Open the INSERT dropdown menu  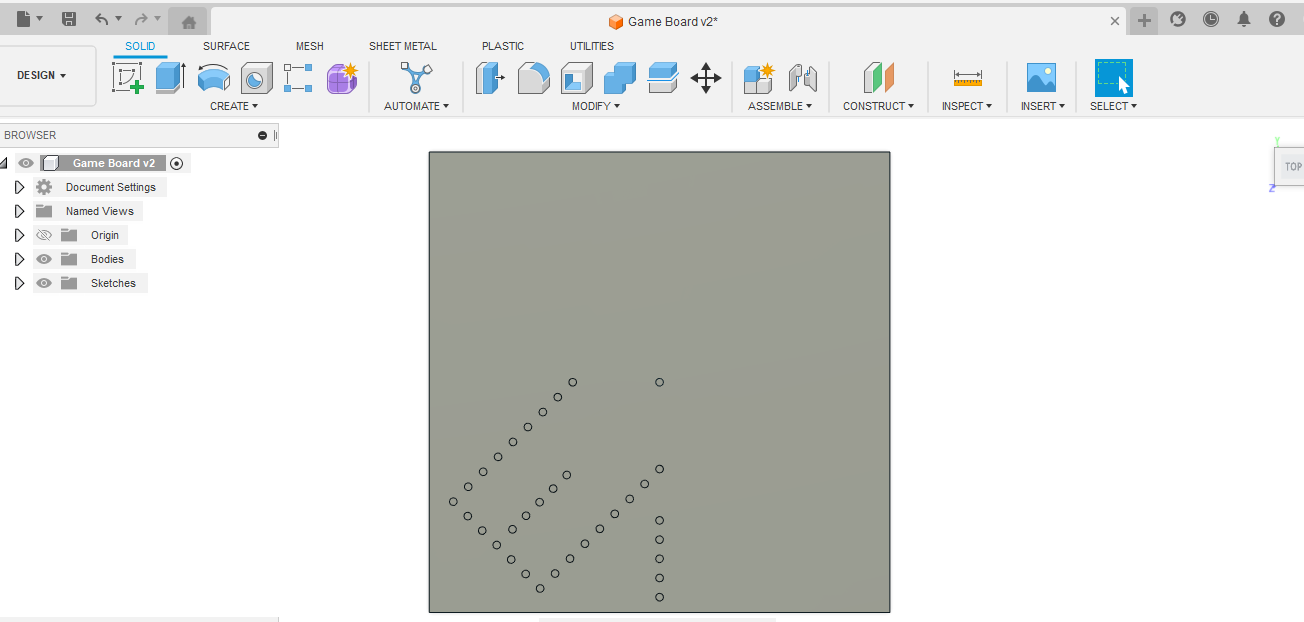pos(1043,106)
